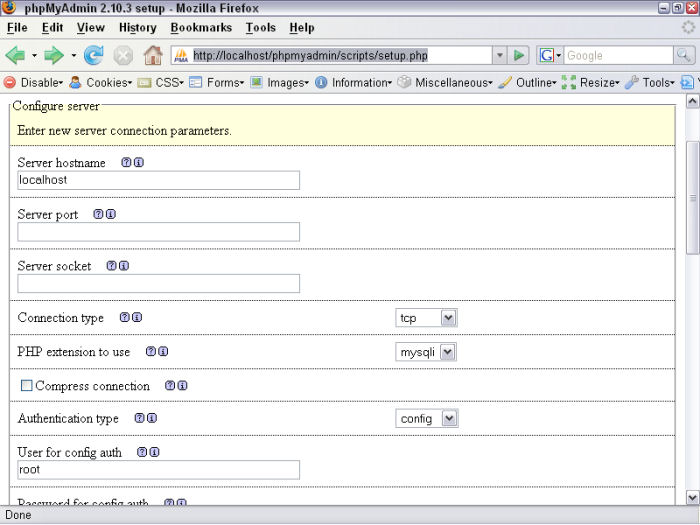This screenshot has width=700, height=525.
Task: Open the Miscellaneous developer toolbar menu
Action: click(445, 83)
